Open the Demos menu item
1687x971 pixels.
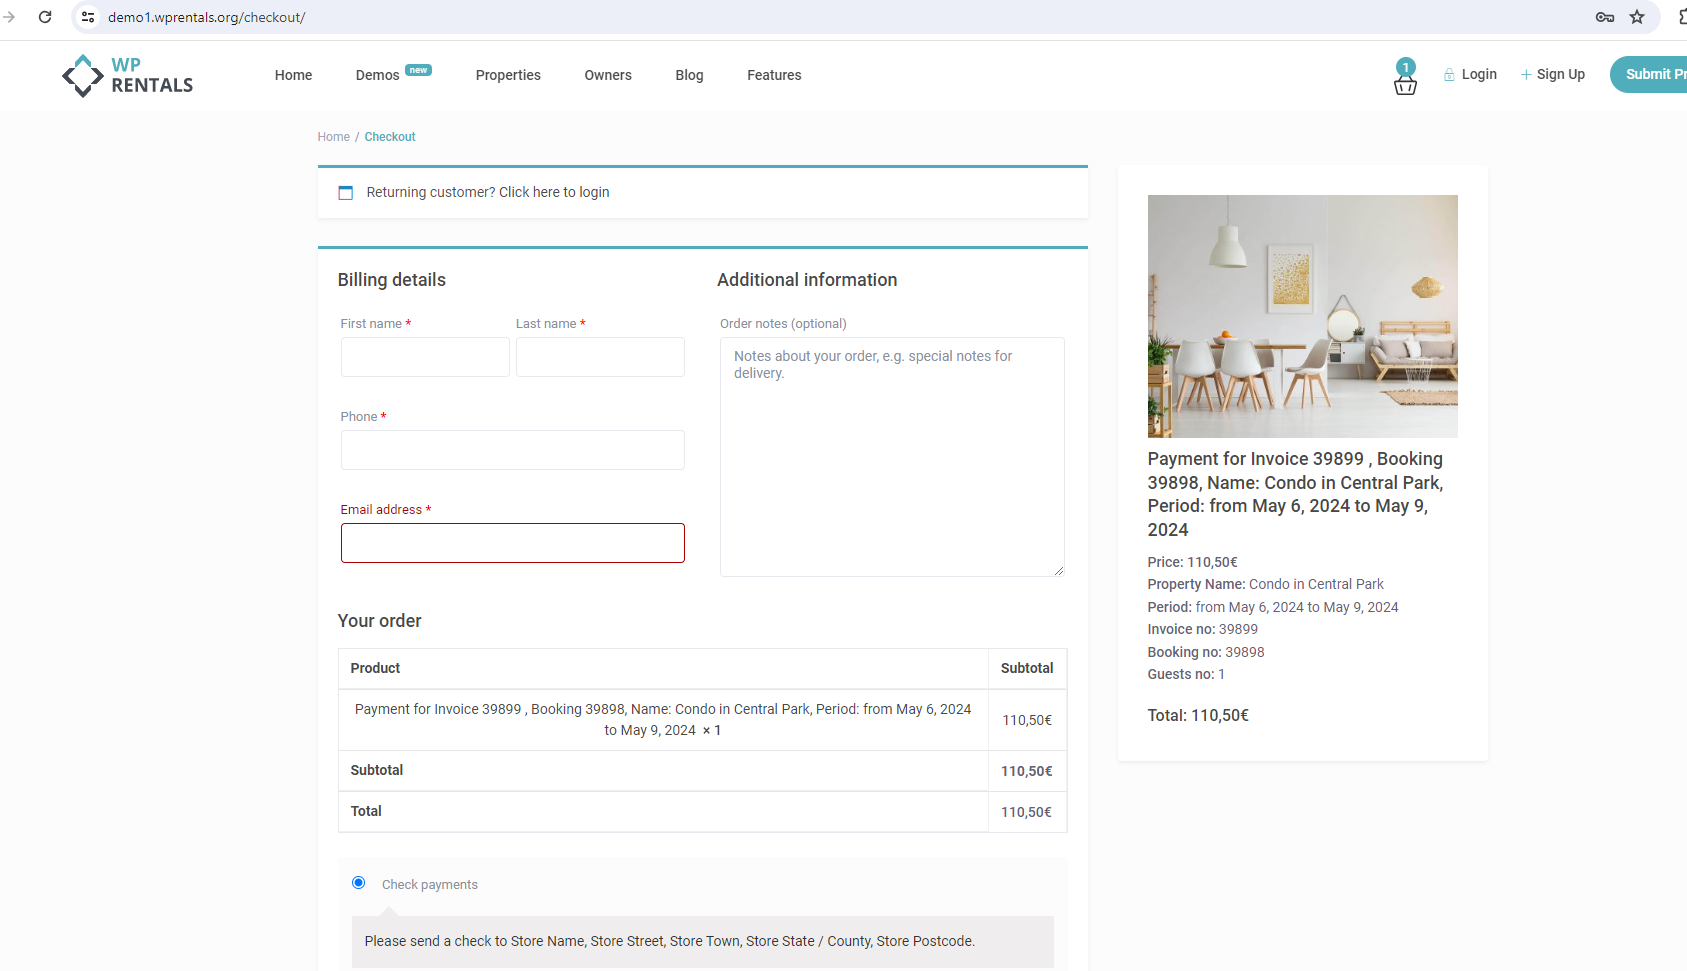click(x=377, y=75)
